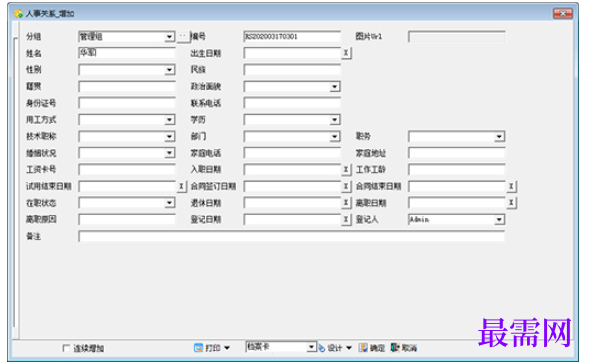Click the 登记日期 text field

tap(292, 219)
